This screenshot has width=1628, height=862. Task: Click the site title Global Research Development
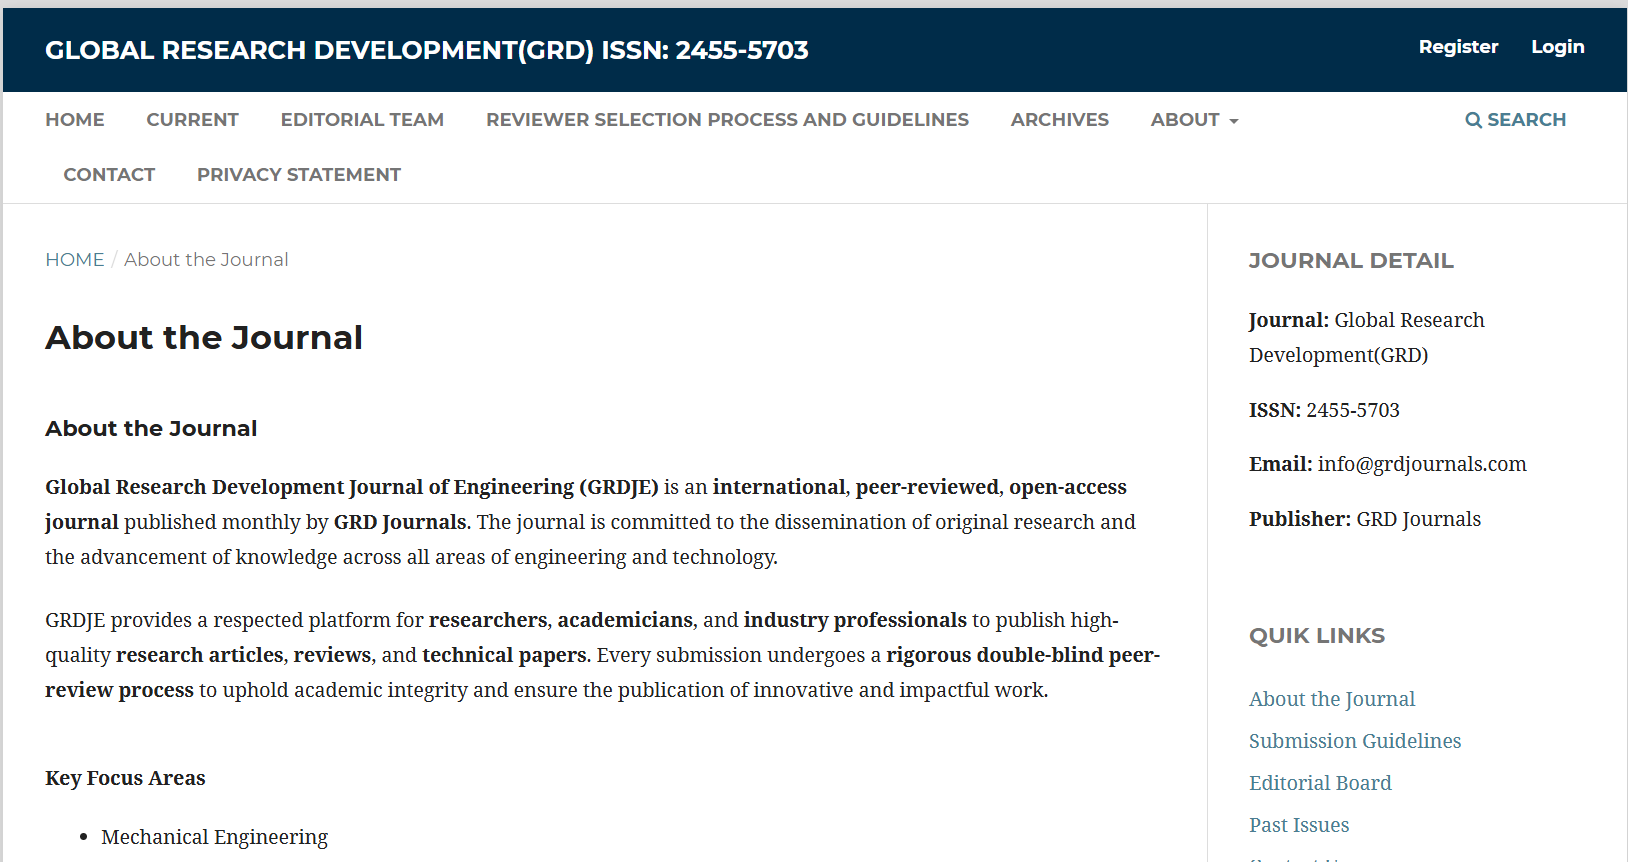tap(426, 50)
